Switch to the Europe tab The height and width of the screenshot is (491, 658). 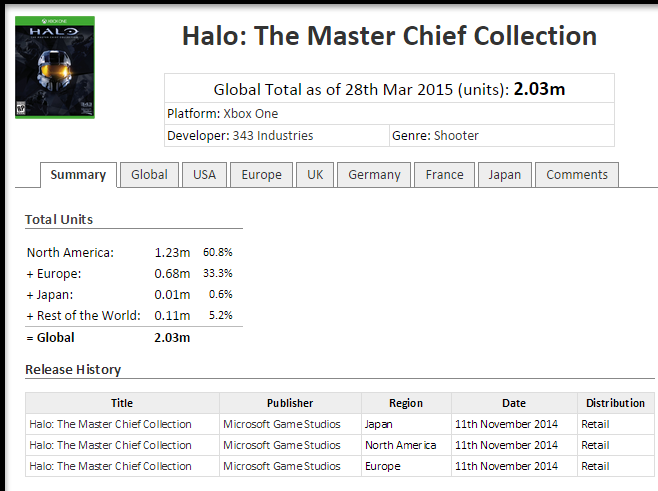coord(261,175)
